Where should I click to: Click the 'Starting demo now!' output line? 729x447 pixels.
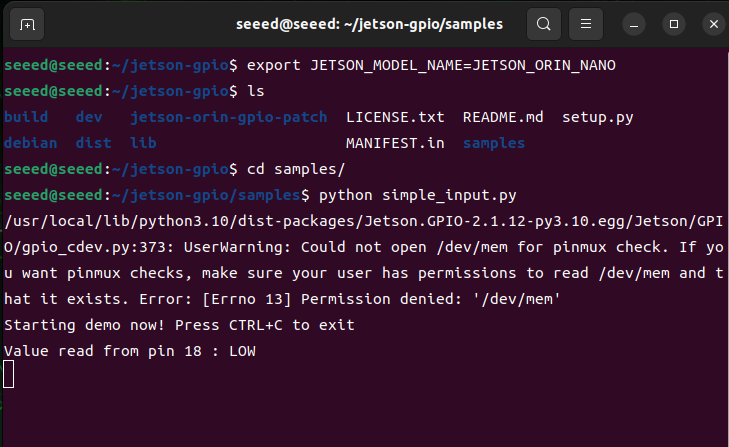click(179, 325)
